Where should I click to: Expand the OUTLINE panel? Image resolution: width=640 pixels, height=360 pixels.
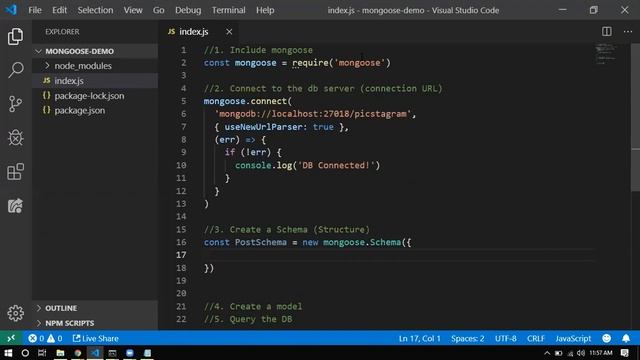(x=95, y=308)
